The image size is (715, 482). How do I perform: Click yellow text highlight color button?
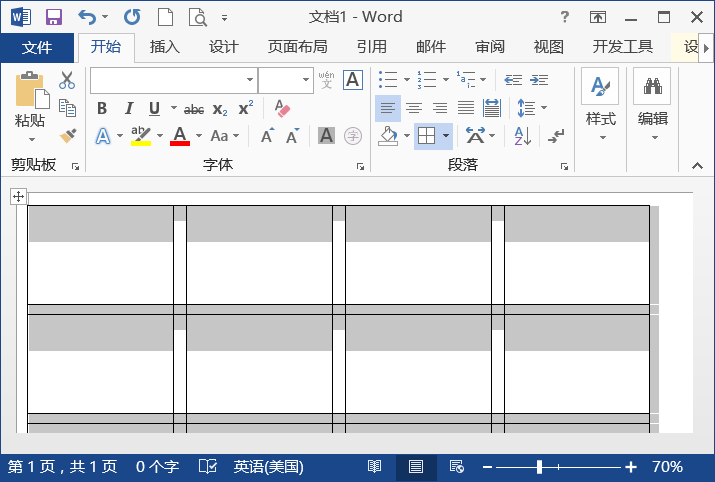point(141,136)
